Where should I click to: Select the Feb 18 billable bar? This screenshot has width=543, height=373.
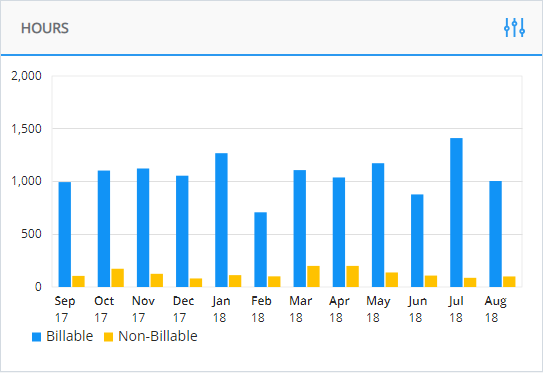tap(260, 249)
